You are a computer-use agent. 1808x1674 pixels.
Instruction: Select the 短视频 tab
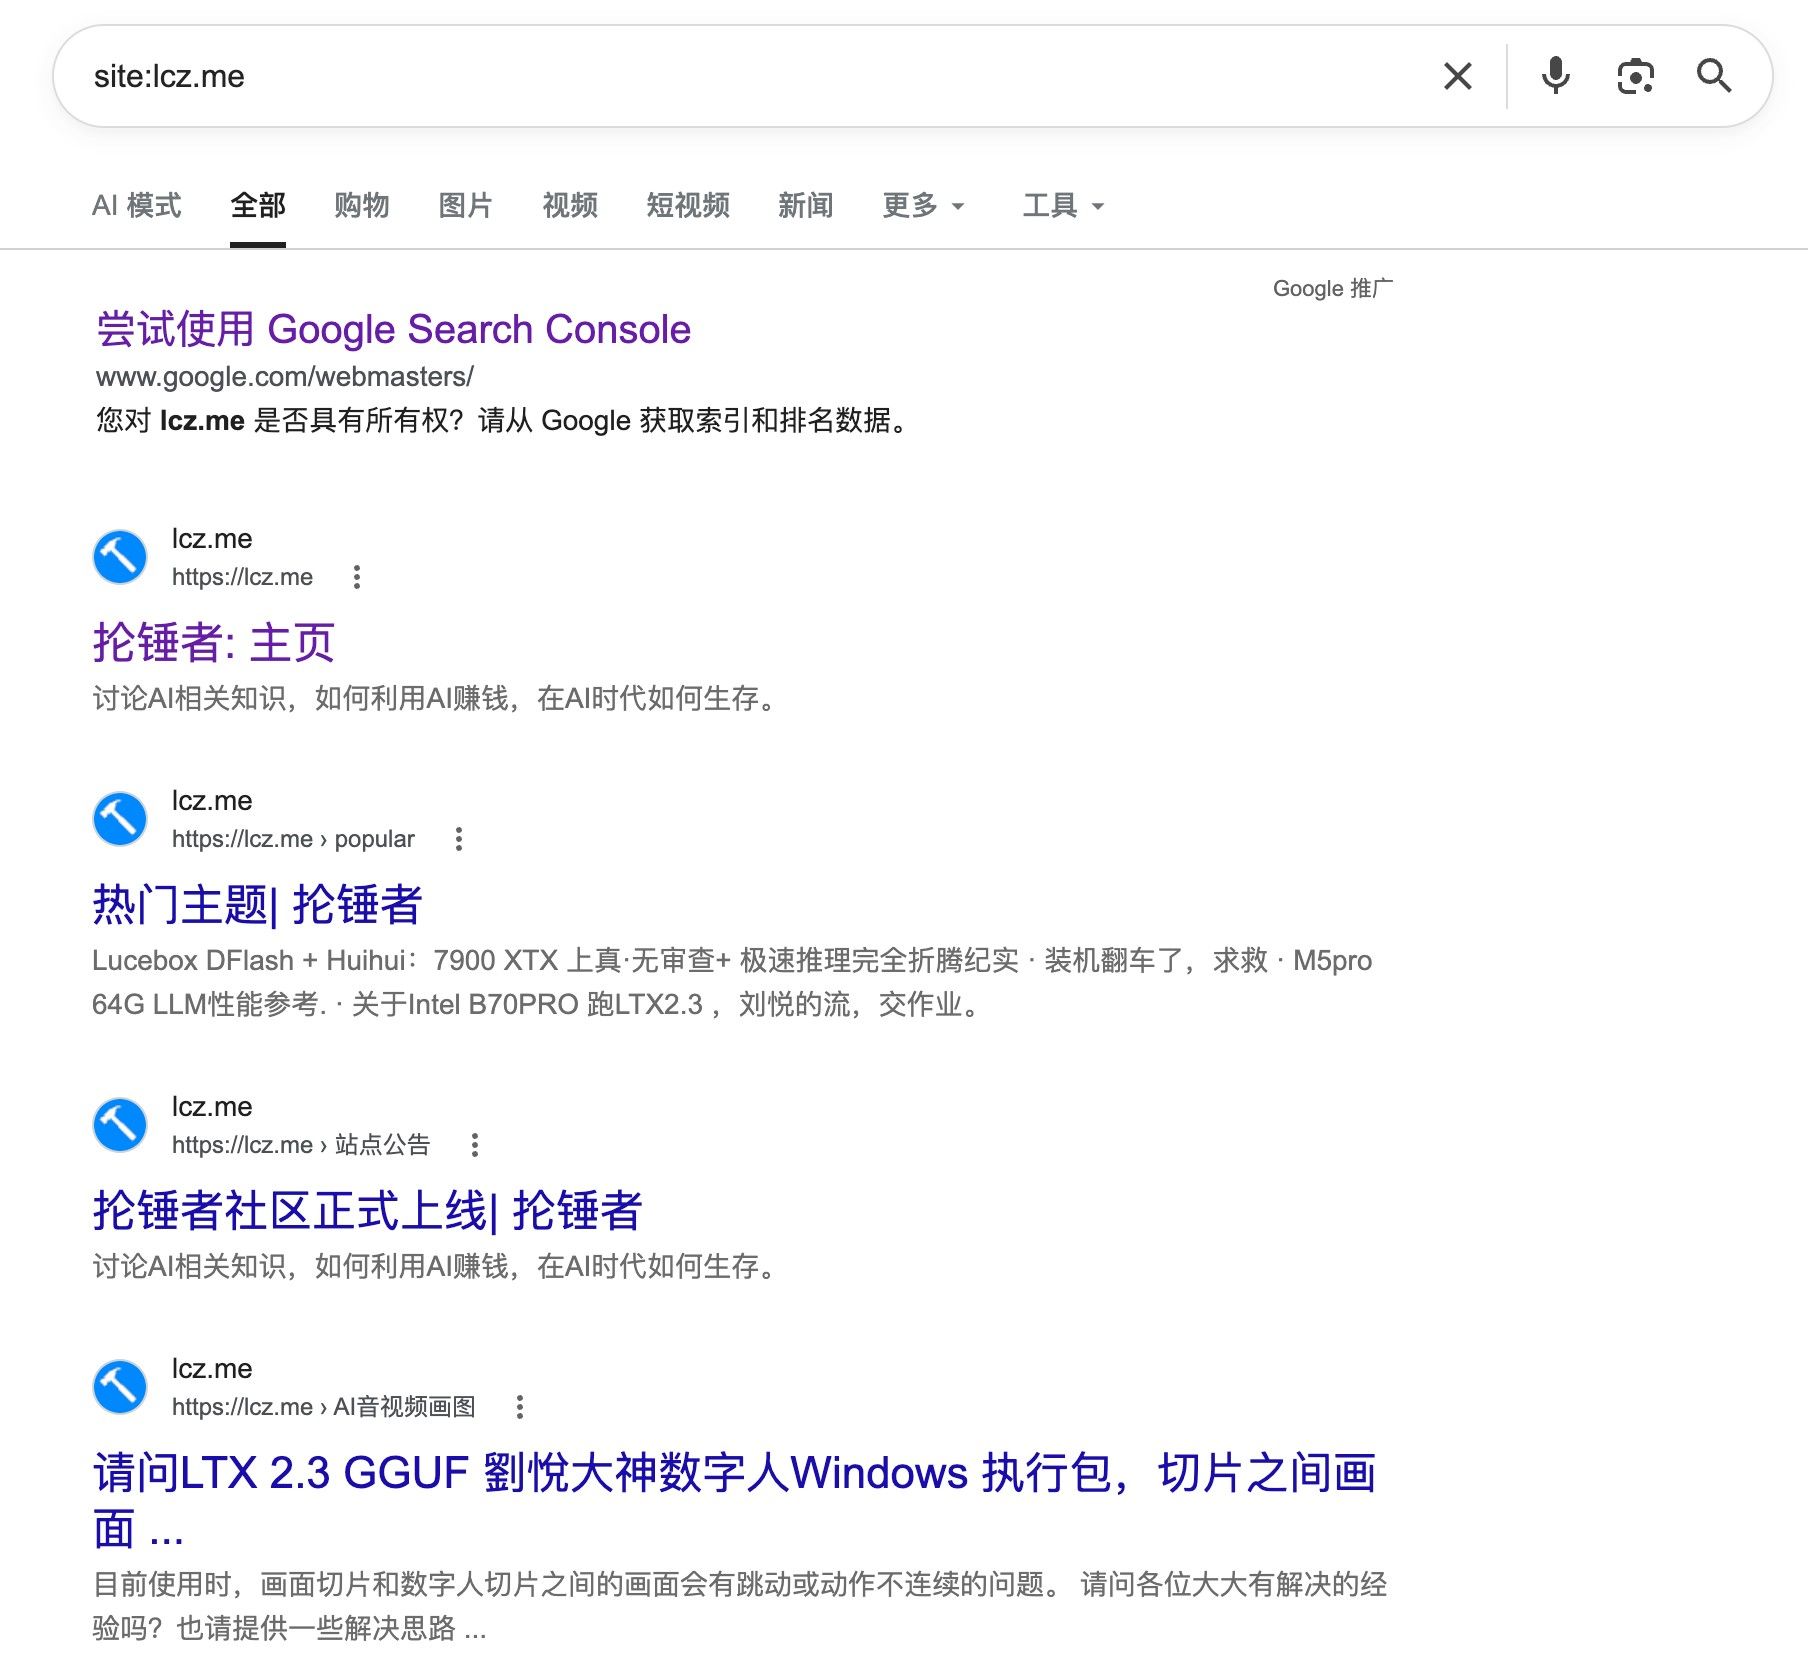tap(688, 206)
